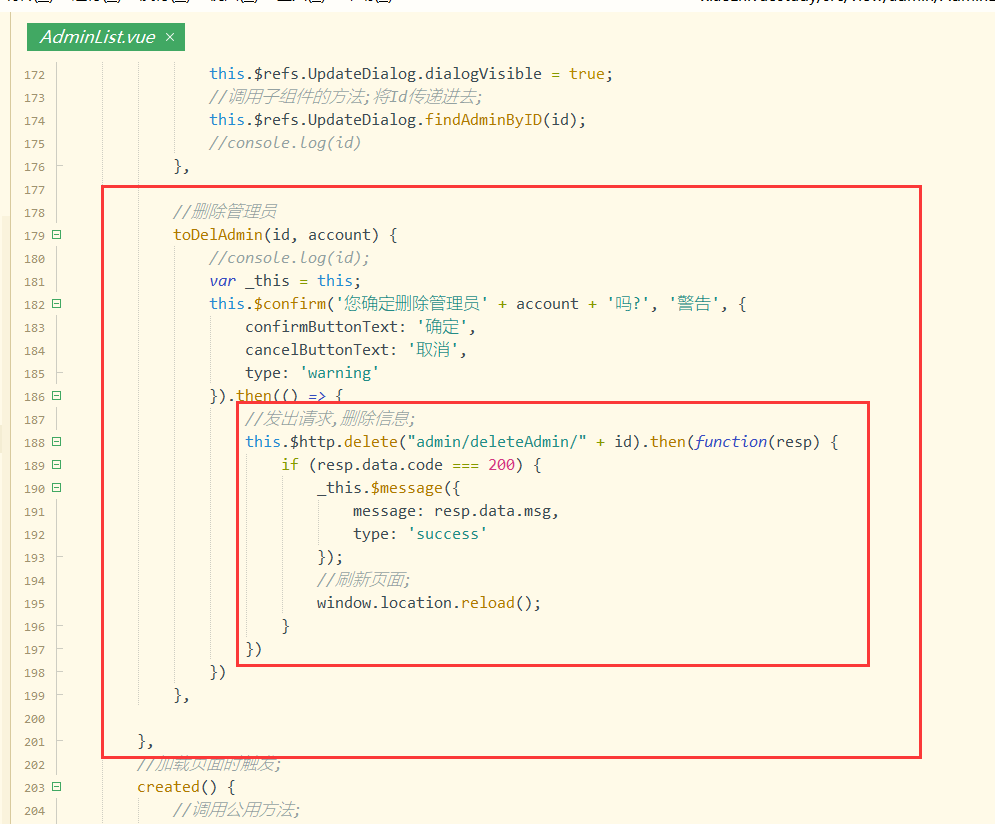This screenshot has width=995, height=824.
Task: Collapse the toDelAdmin method at line 179
Action: point(56,235)
